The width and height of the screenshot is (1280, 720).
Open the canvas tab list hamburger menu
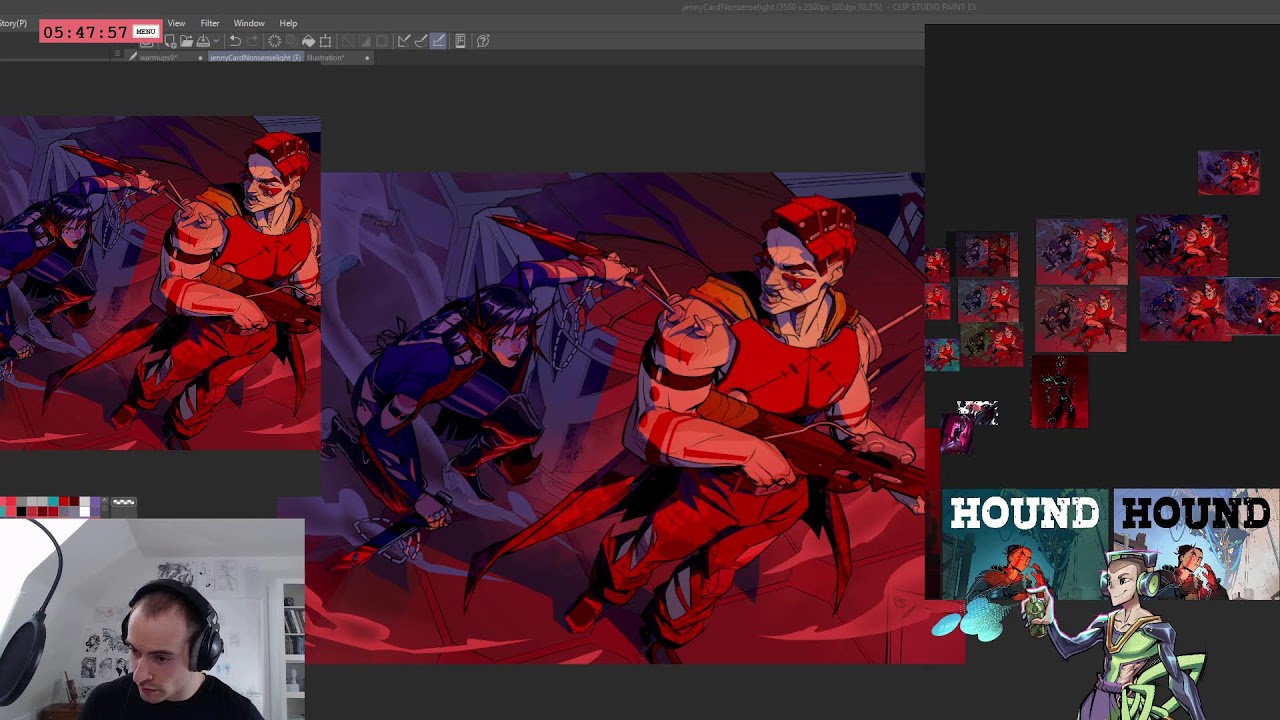(x=117, y=55)
